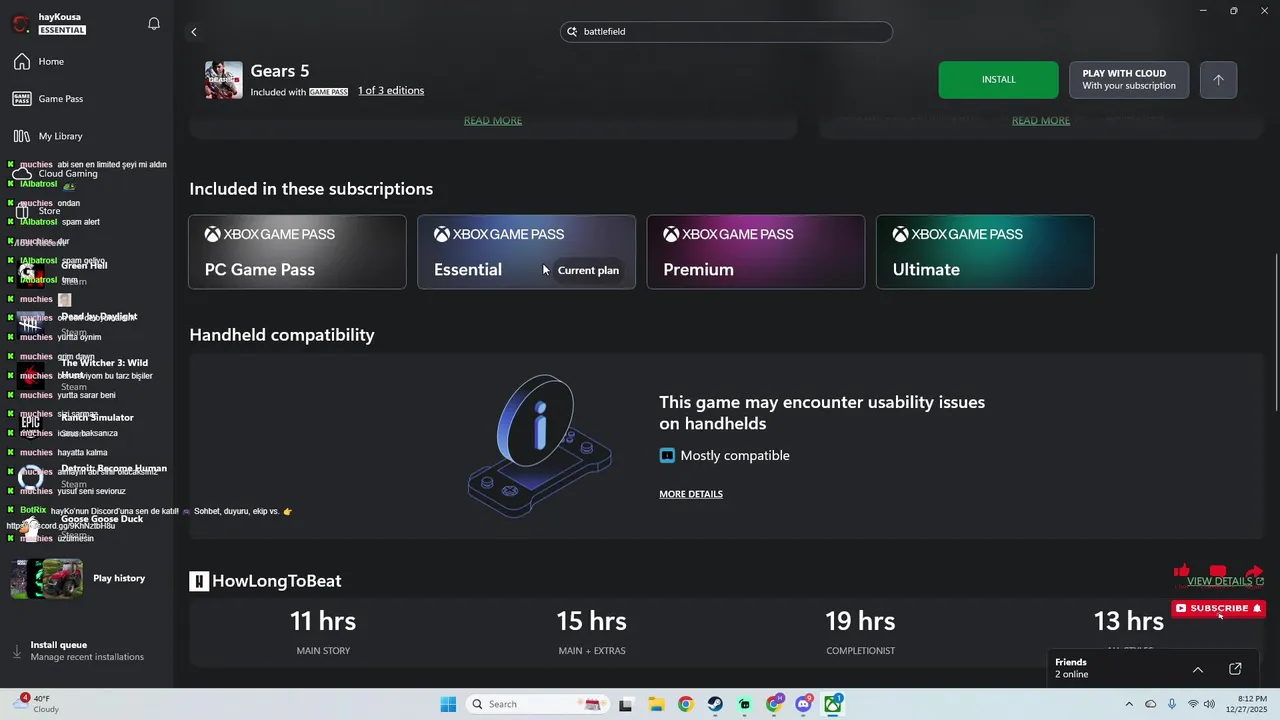Viewport: 1280px width, 720px height.
Task: Open Ranch Simulator in the sidebar
Action: (x=87, y=424)
